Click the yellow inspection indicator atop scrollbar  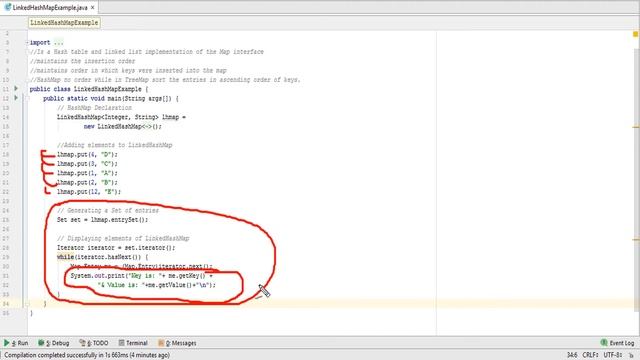point(636,34)
